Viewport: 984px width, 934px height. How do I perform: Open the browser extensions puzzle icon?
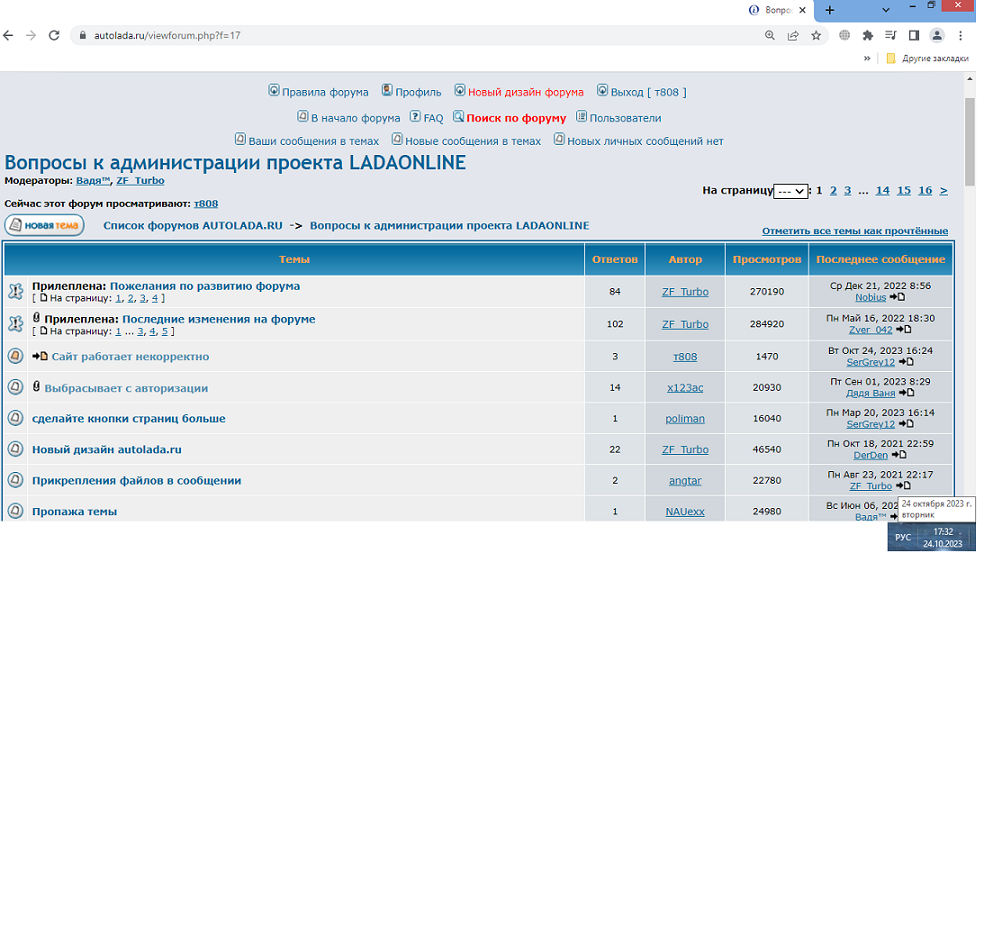tap(867, 35)
